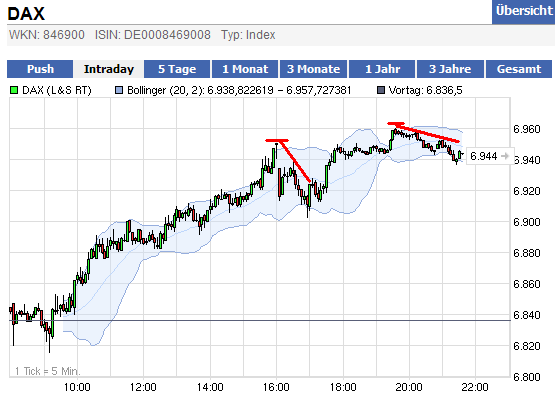Click the 6.820 axis value
The width and height of the screenshot is (555, 399).
[x=527, y=346]
